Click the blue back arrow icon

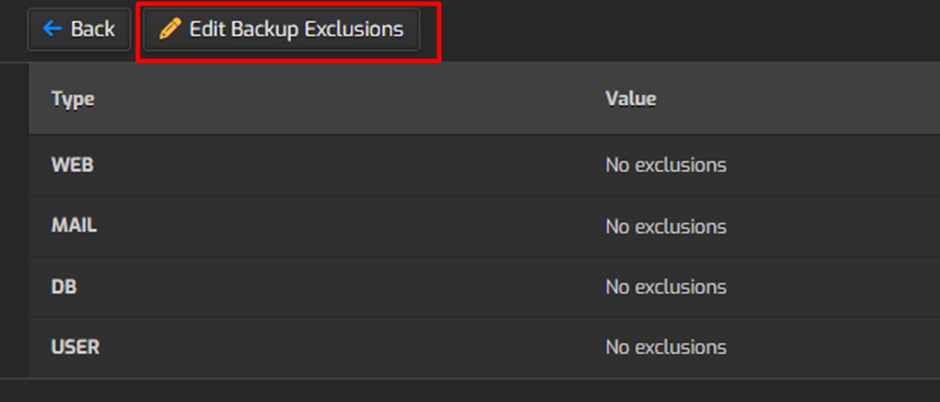pyautogui.click(x=52, y=30)
